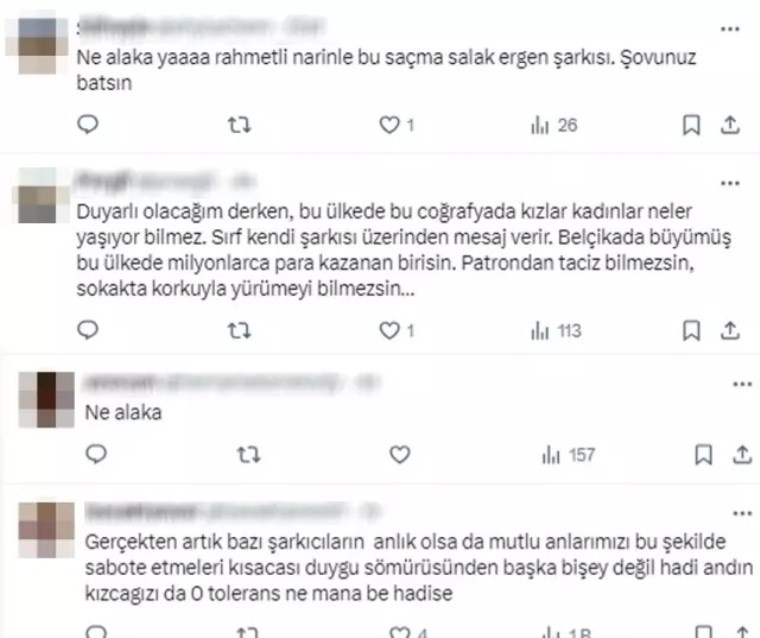This screenshot has height=638, width=760.
Task: Share the 'Duyarlı olacağım derken' tweet
Action: point(730,331)
